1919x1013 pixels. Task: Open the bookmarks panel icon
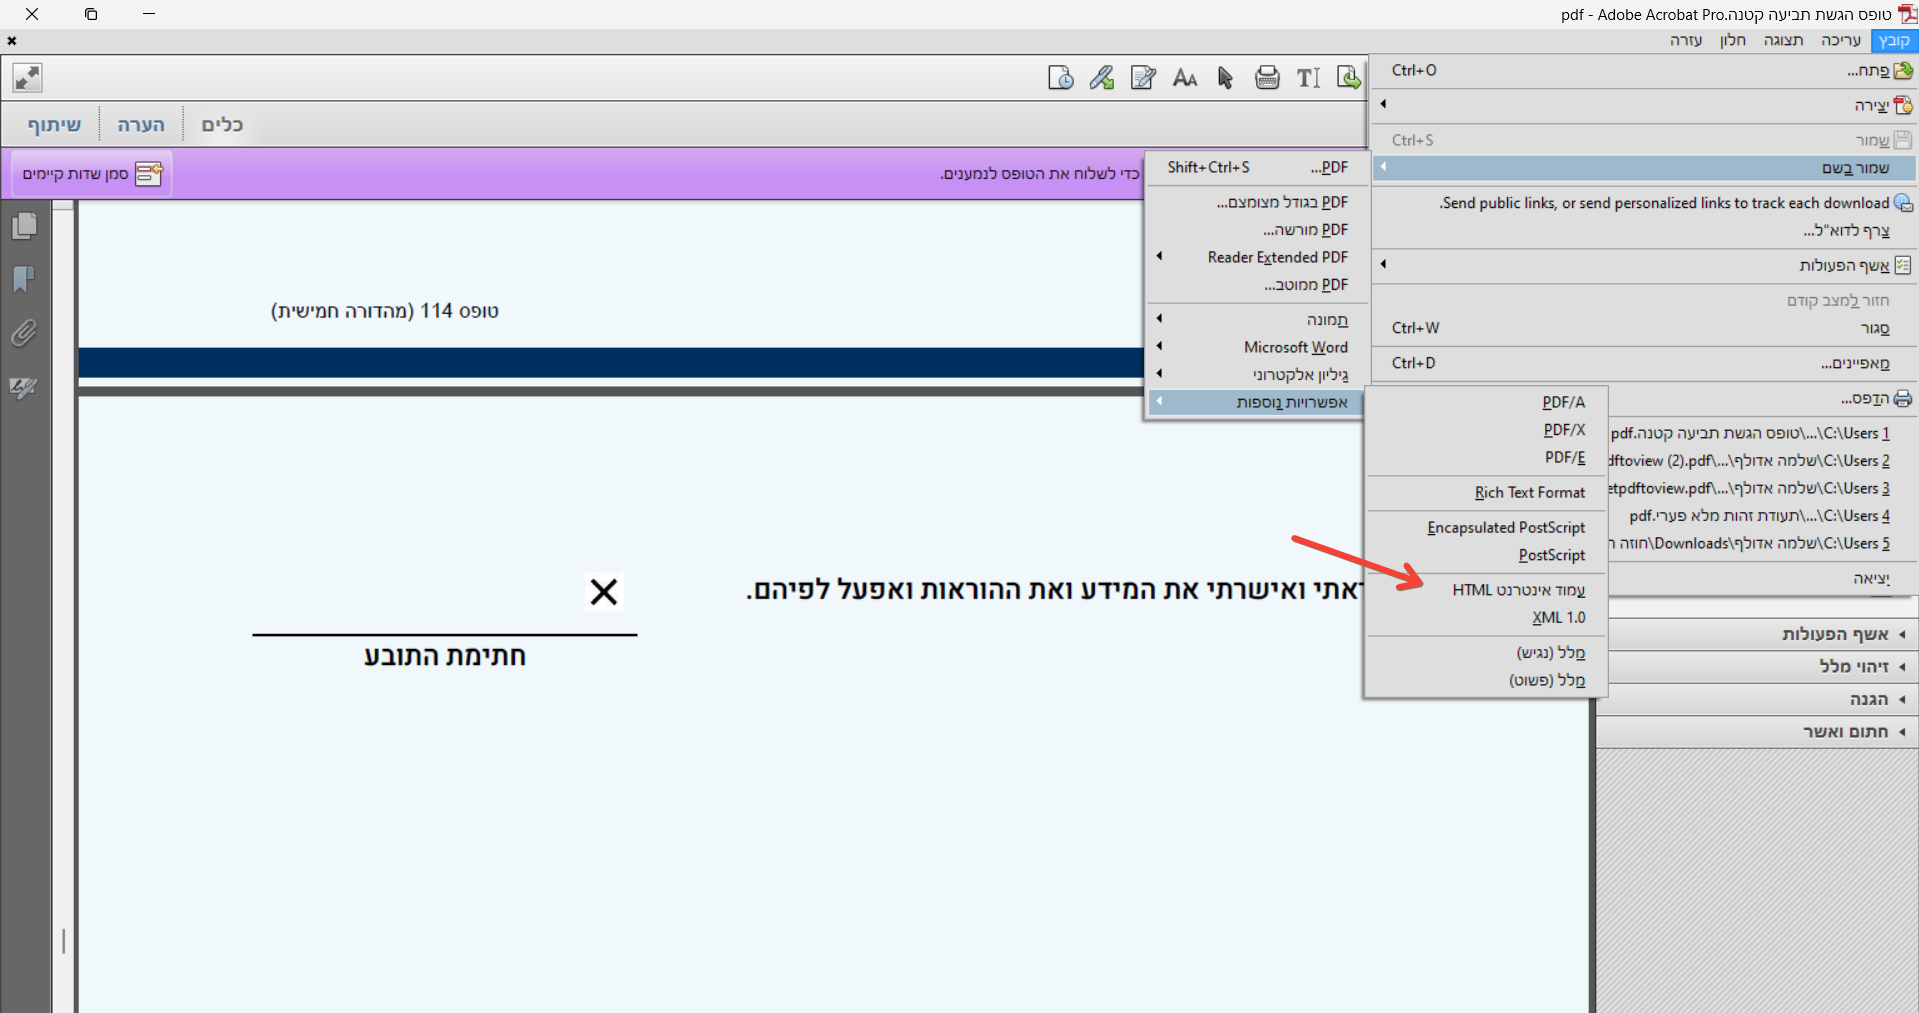click(x=24, y=279)
